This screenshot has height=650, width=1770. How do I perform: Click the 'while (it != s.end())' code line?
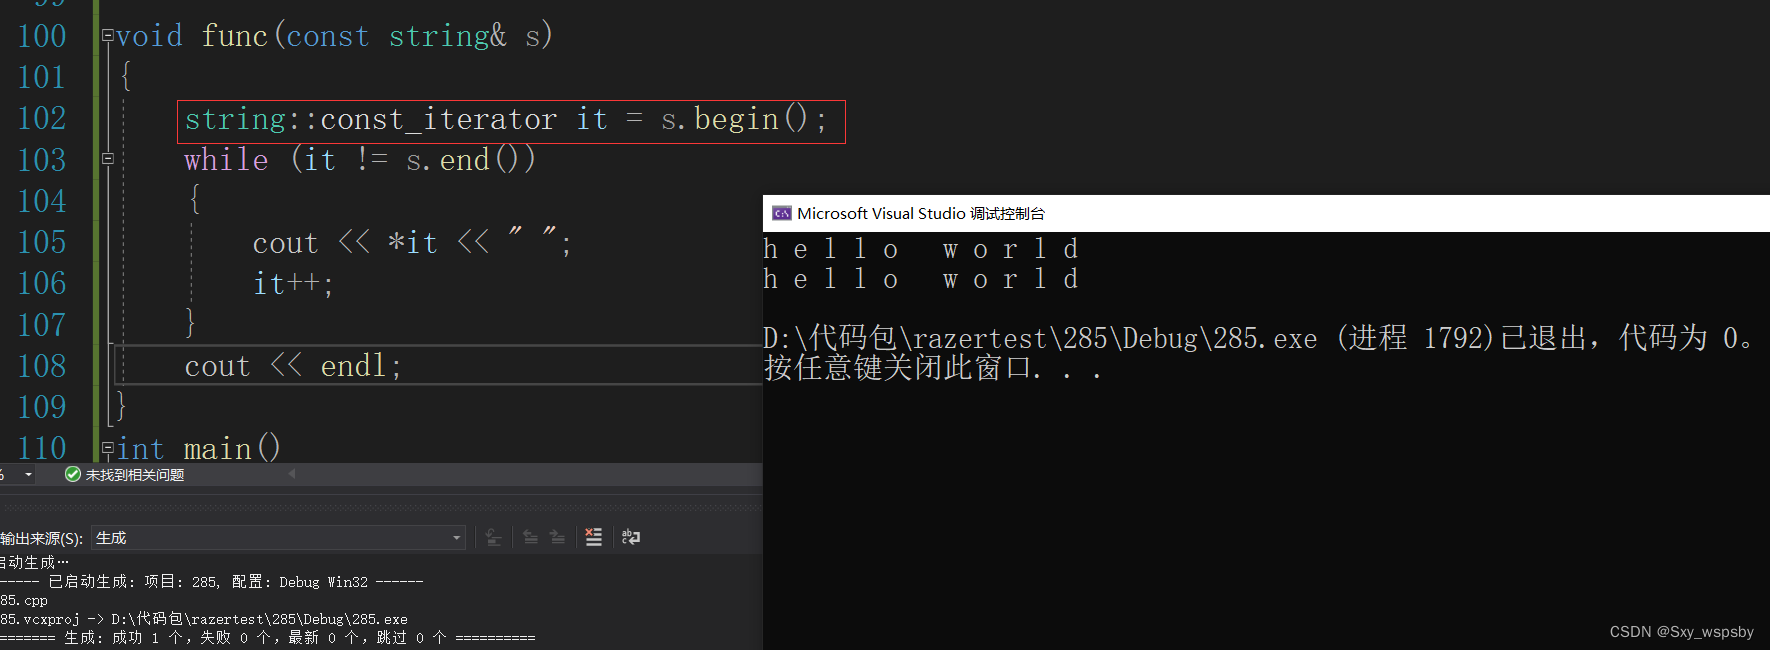(360, 160)
